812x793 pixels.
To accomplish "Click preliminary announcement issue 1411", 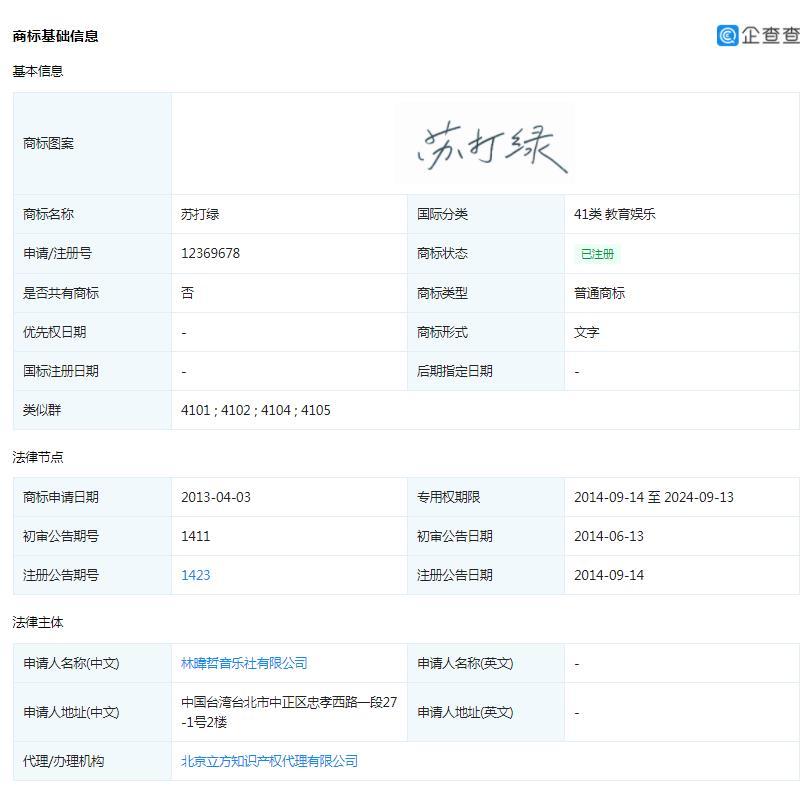I will [196, 536].
